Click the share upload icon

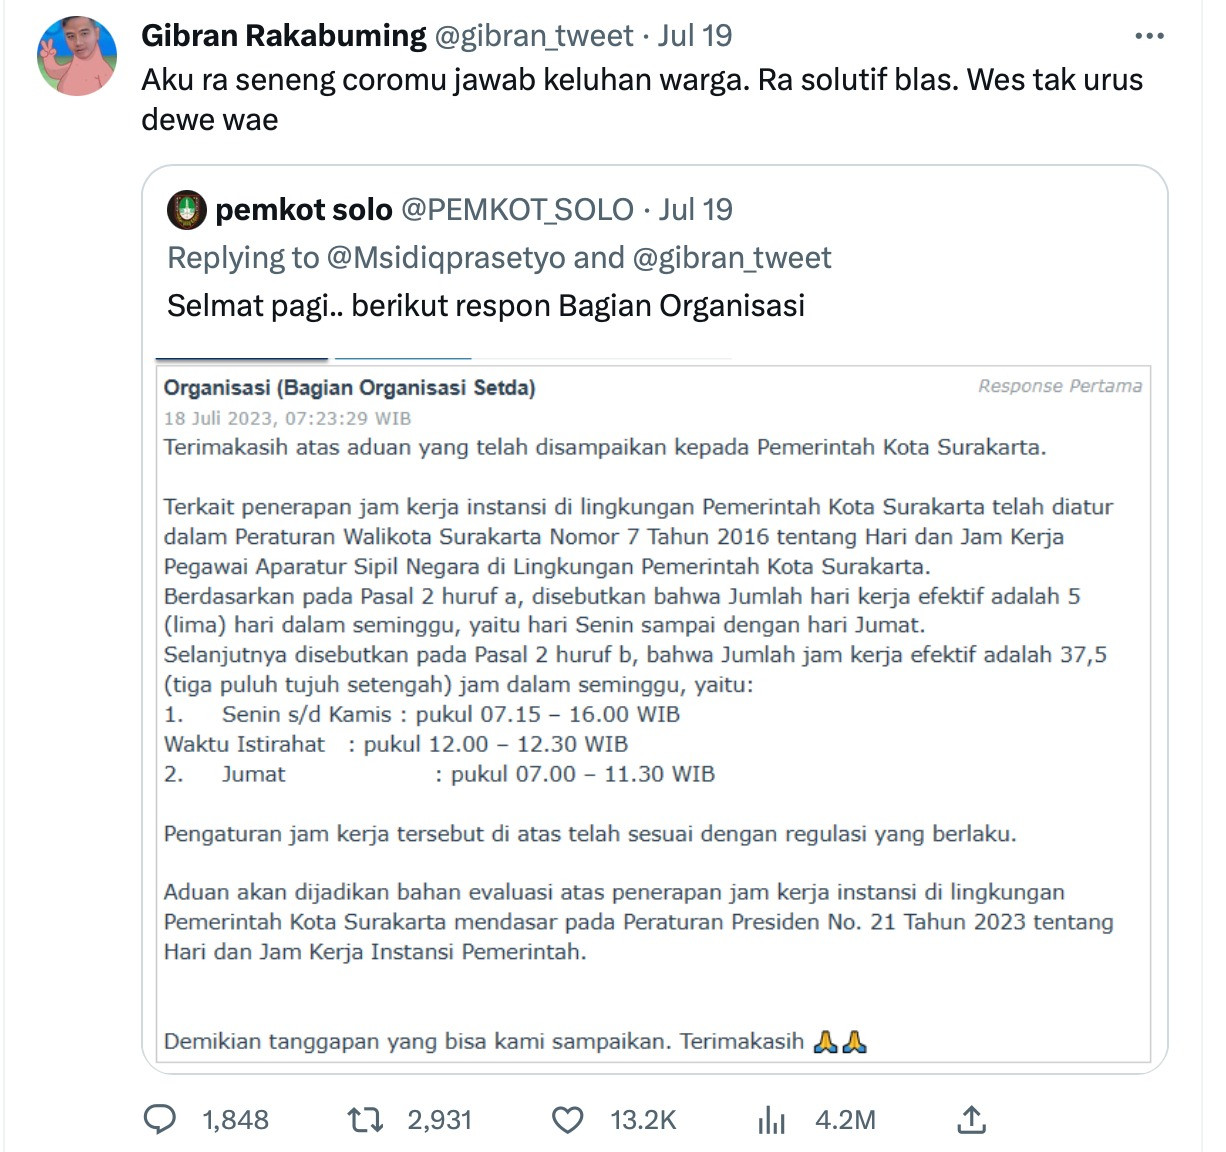[x=972, y=1119]
